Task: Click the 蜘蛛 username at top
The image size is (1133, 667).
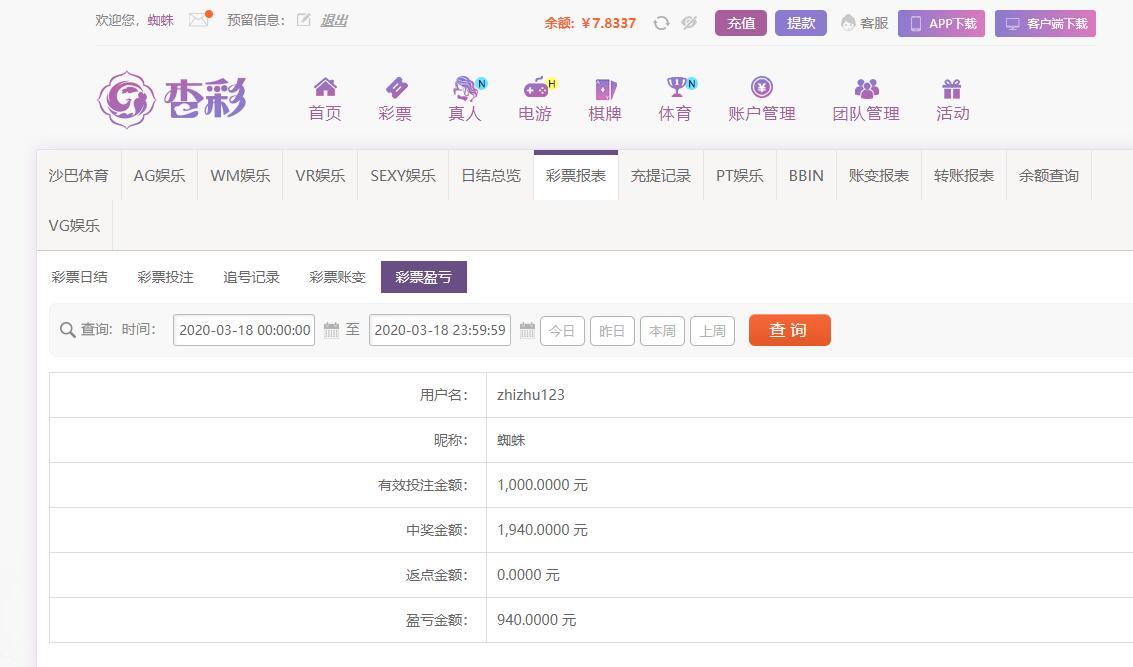Action: [160, 20]
